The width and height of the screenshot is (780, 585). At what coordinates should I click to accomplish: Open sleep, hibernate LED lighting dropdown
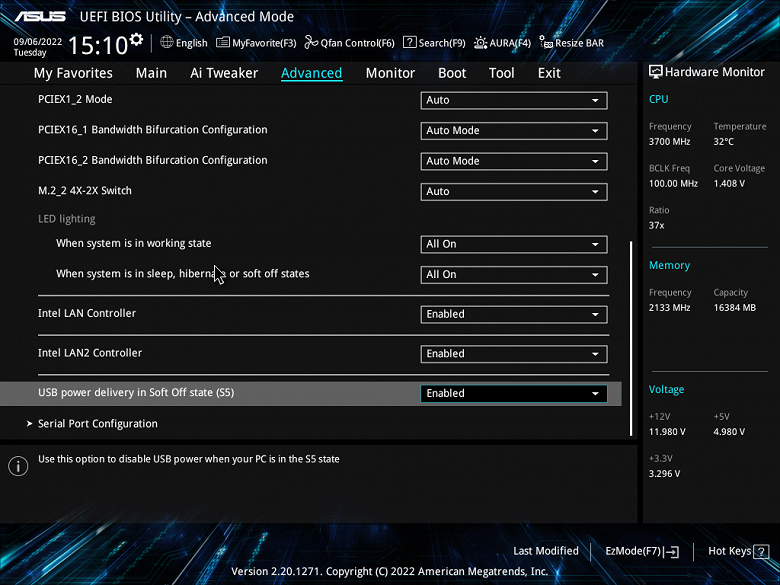(x=514, y=275)
